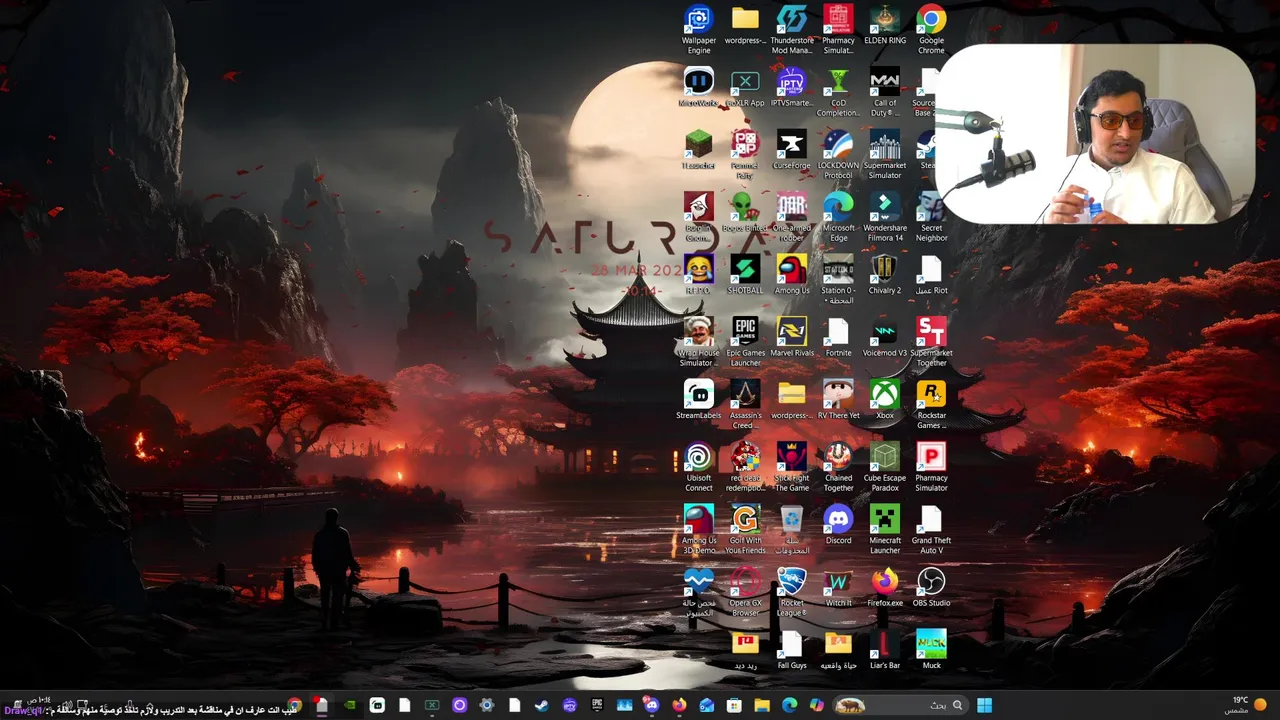The width and height of the screenshot is (1280, 720).
Task: Open File Explorer from the taskbar
Action: pos(762,705)
